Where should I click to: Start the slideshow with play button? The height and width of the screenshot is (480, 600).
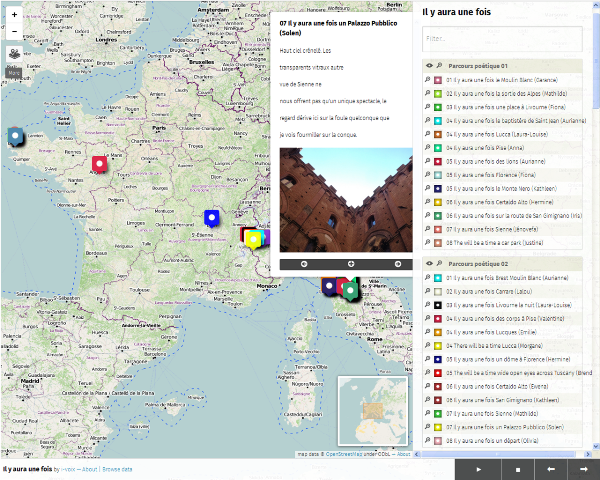(478, 469)
